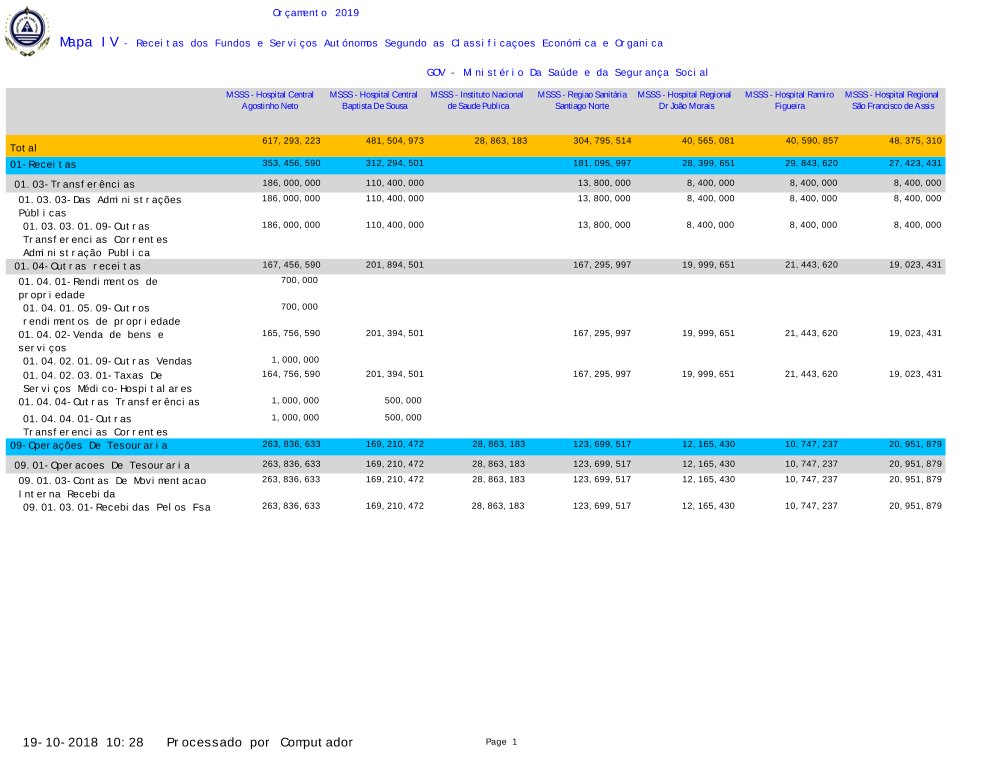Image resolution: width=1000 pixels, height=773 pixels.
Task: Click the Instituto Nacional de Saude Publica header
Action: (x=477, y=100)
